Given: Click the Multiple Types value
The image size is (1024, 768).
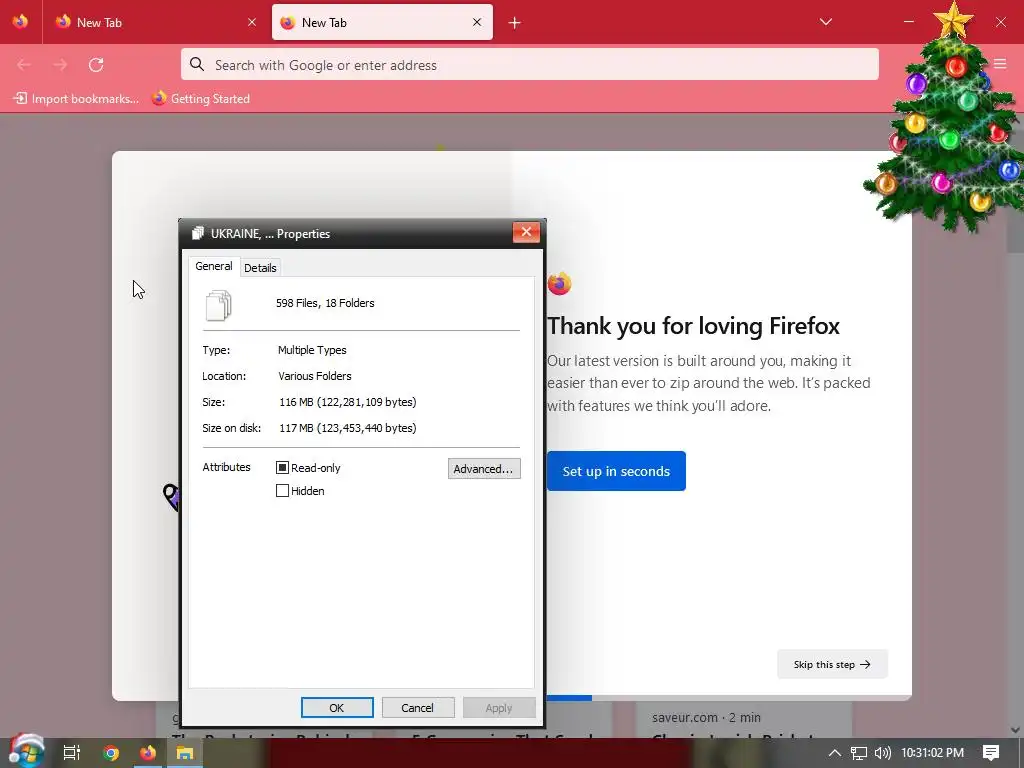Looking at the screenshot, I should [x=312, y=350].
